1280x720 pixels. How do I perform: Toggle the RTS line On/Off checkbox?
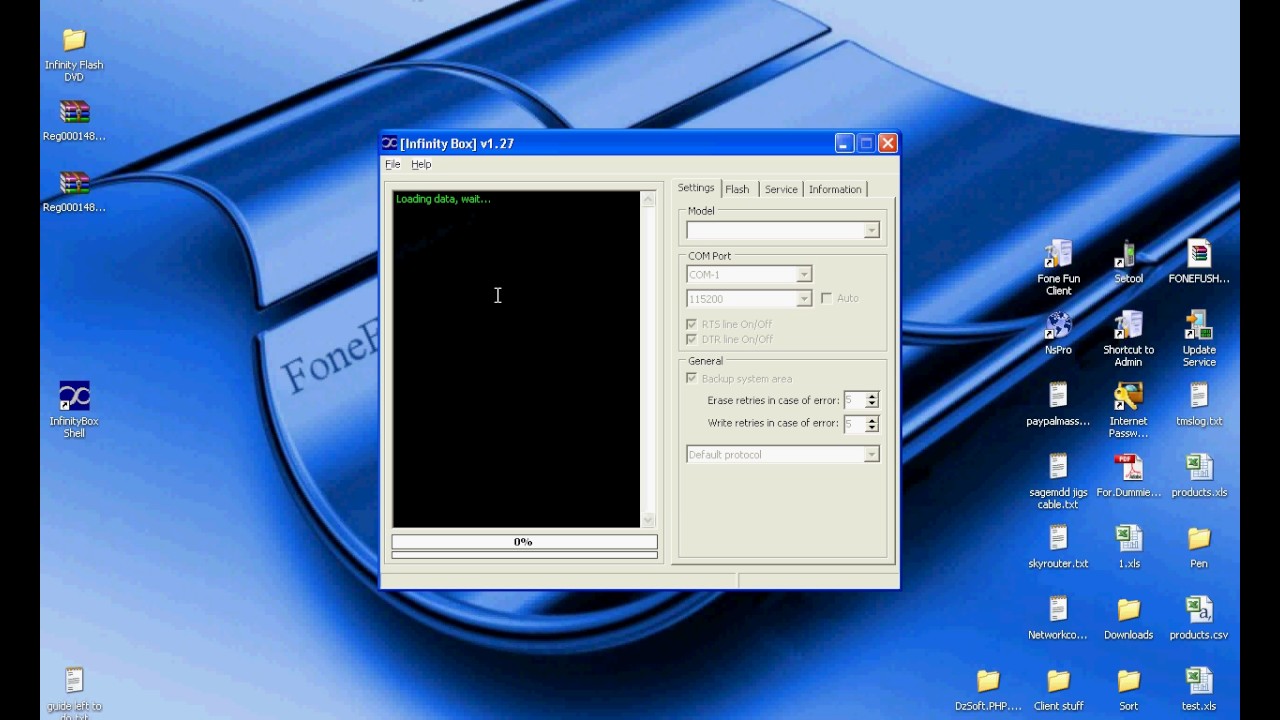click(691, 324)
